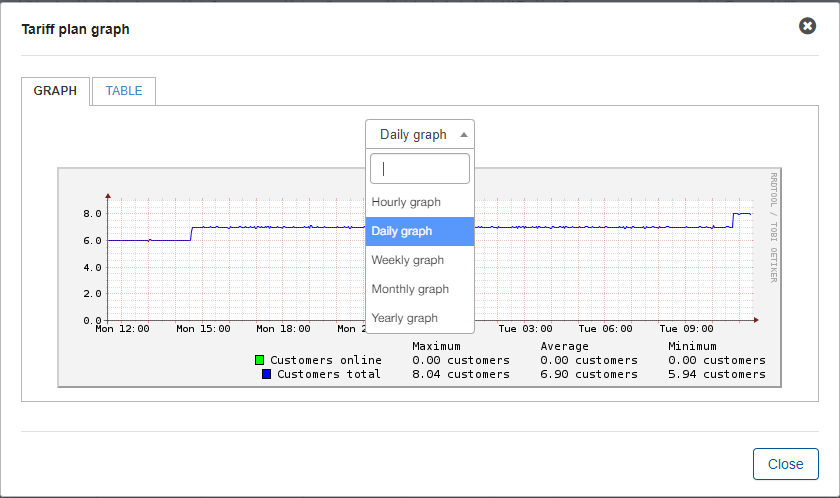Click the blue line step near Mon 15:00
The height and width of the screenshot is (498, 840).
[191, 234]
